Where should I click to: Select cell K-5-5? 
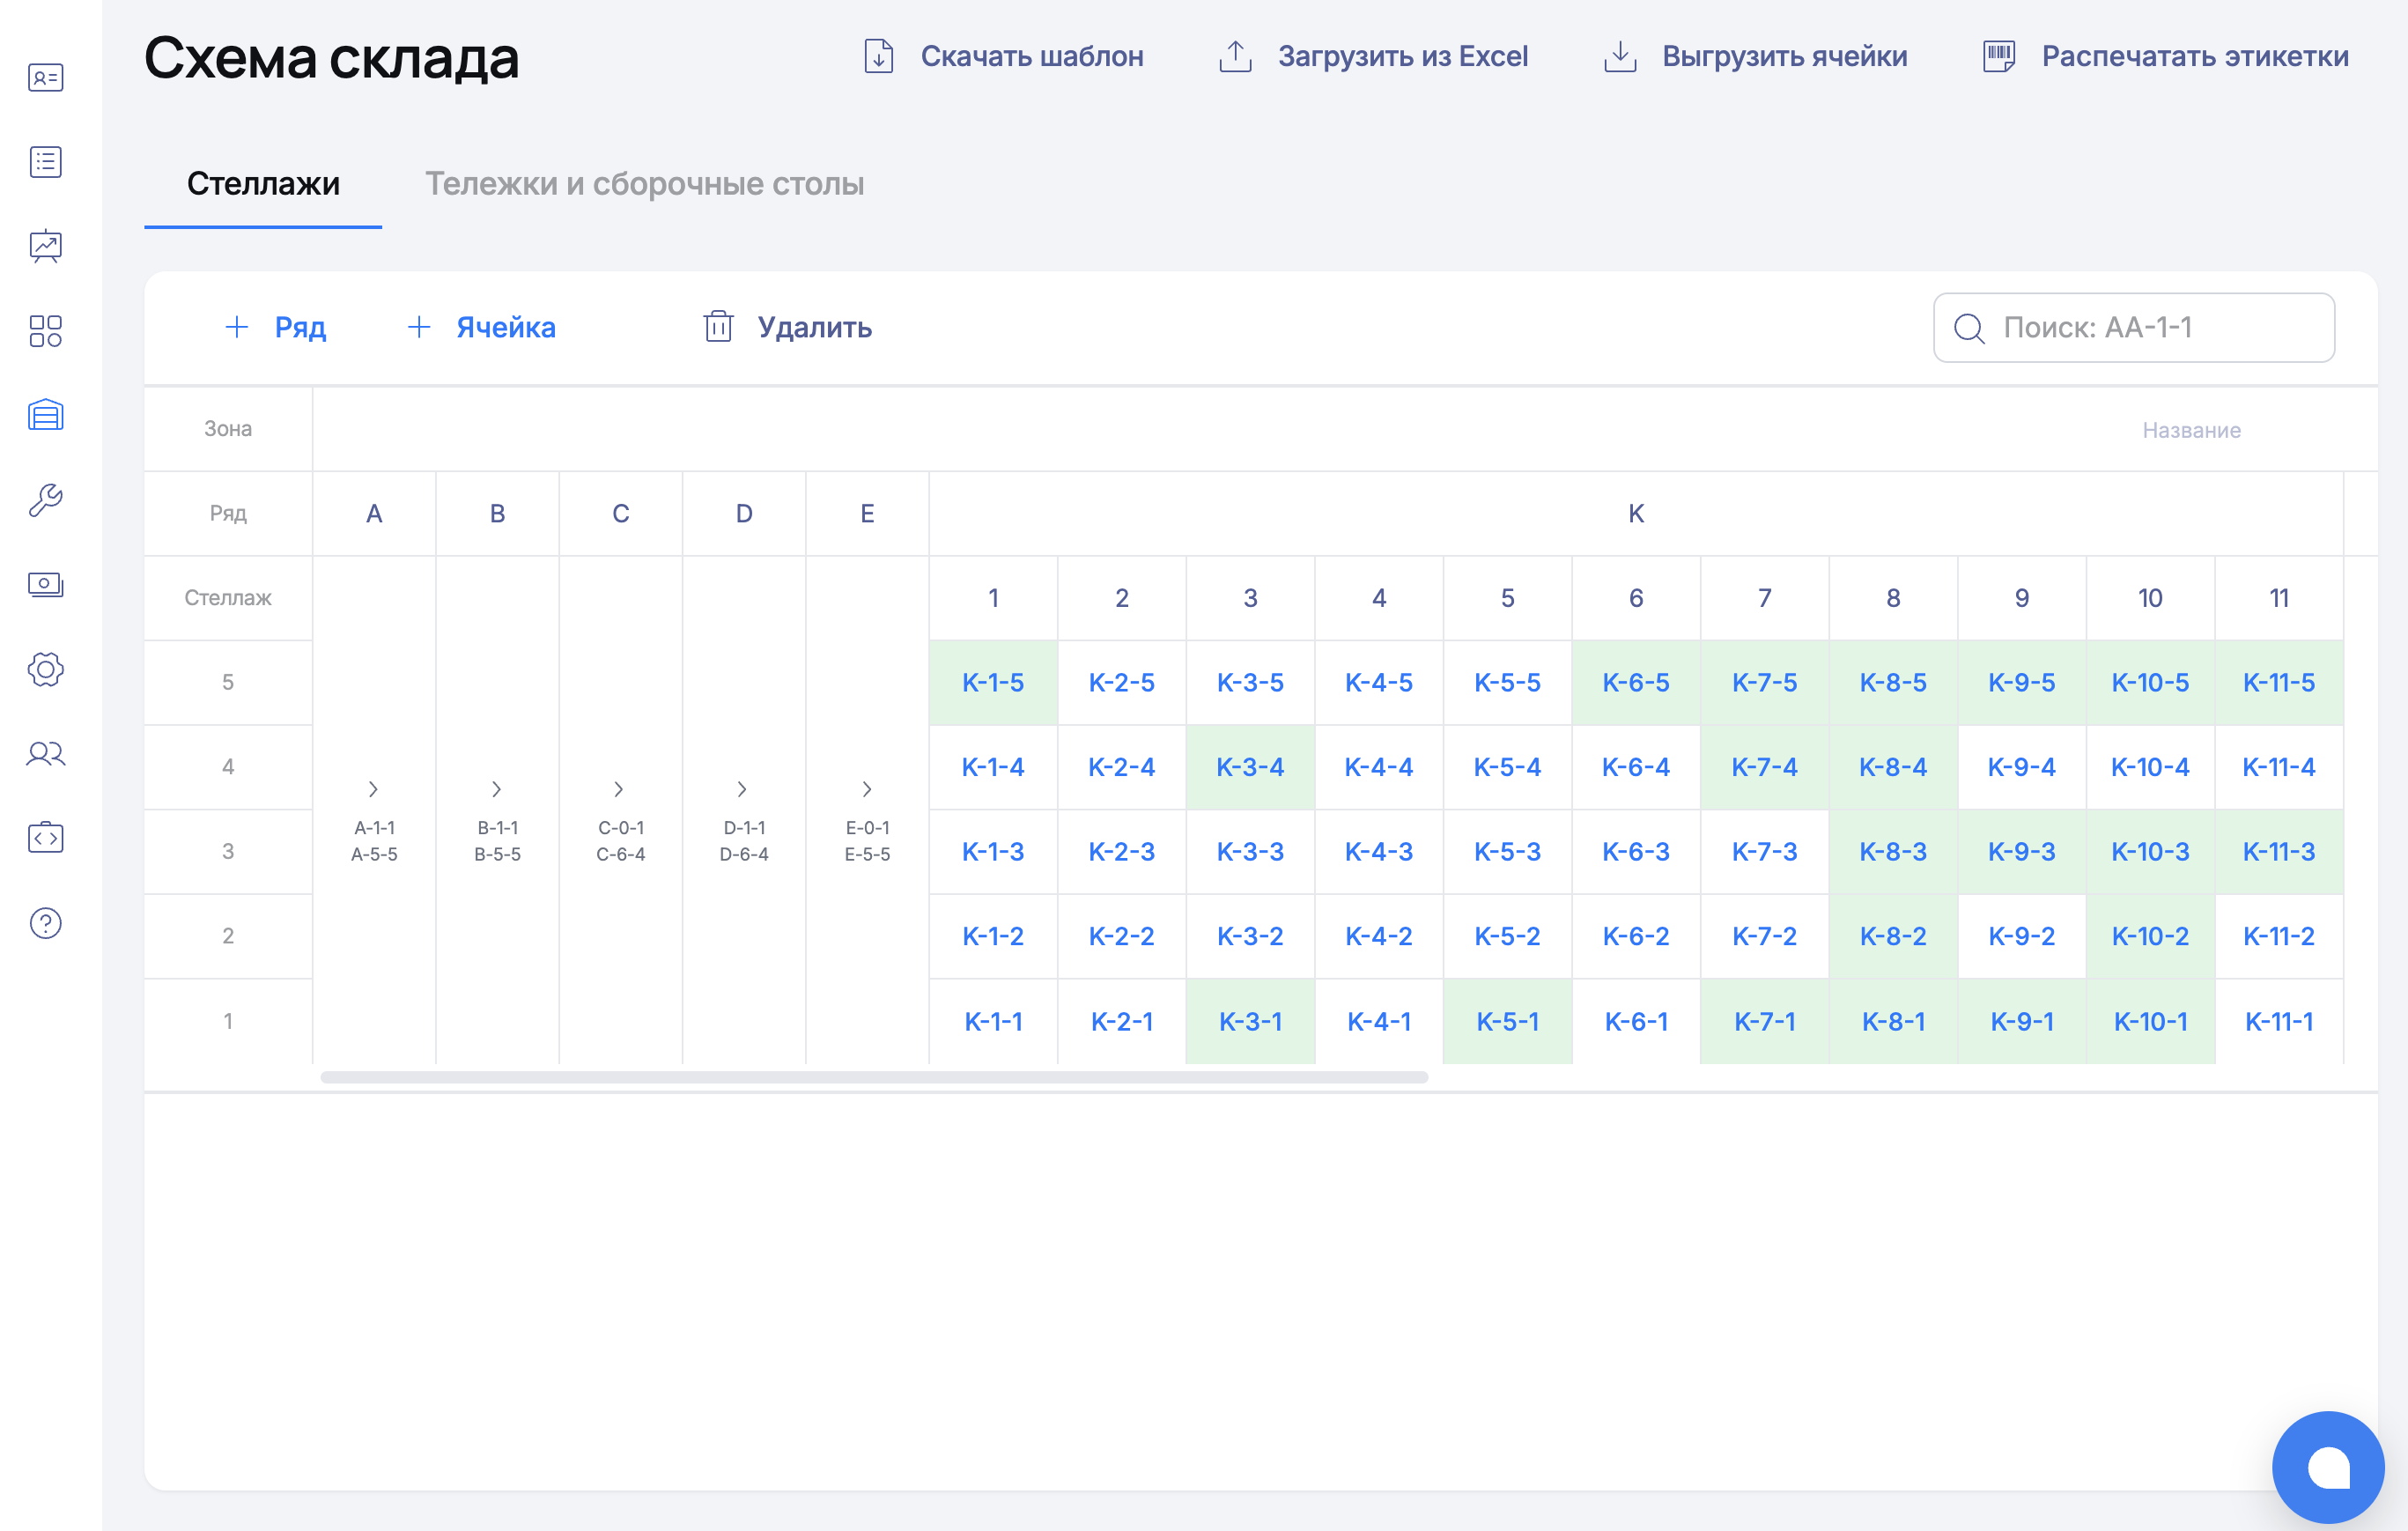[x=1507, y=682]
